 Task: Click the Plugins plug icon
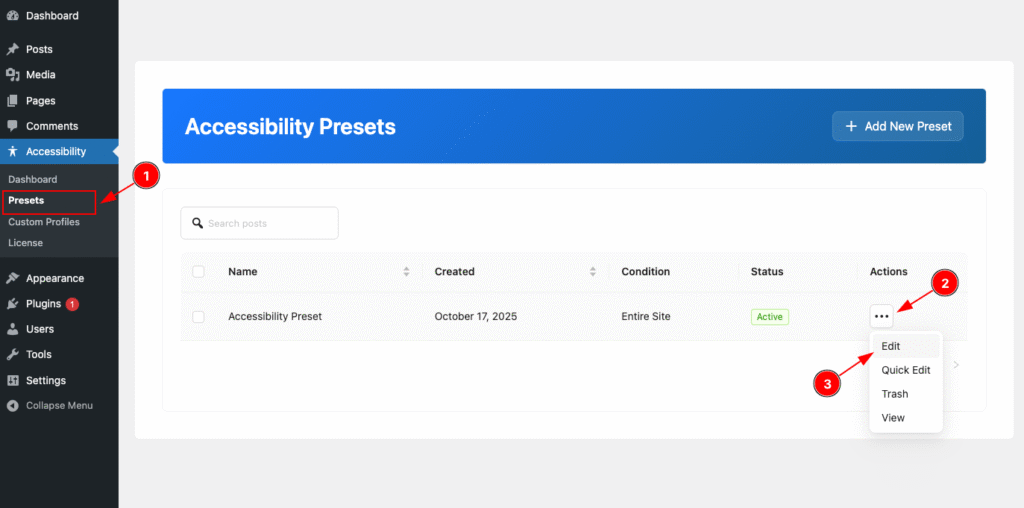pyautogui.click(x=12, y=304)
